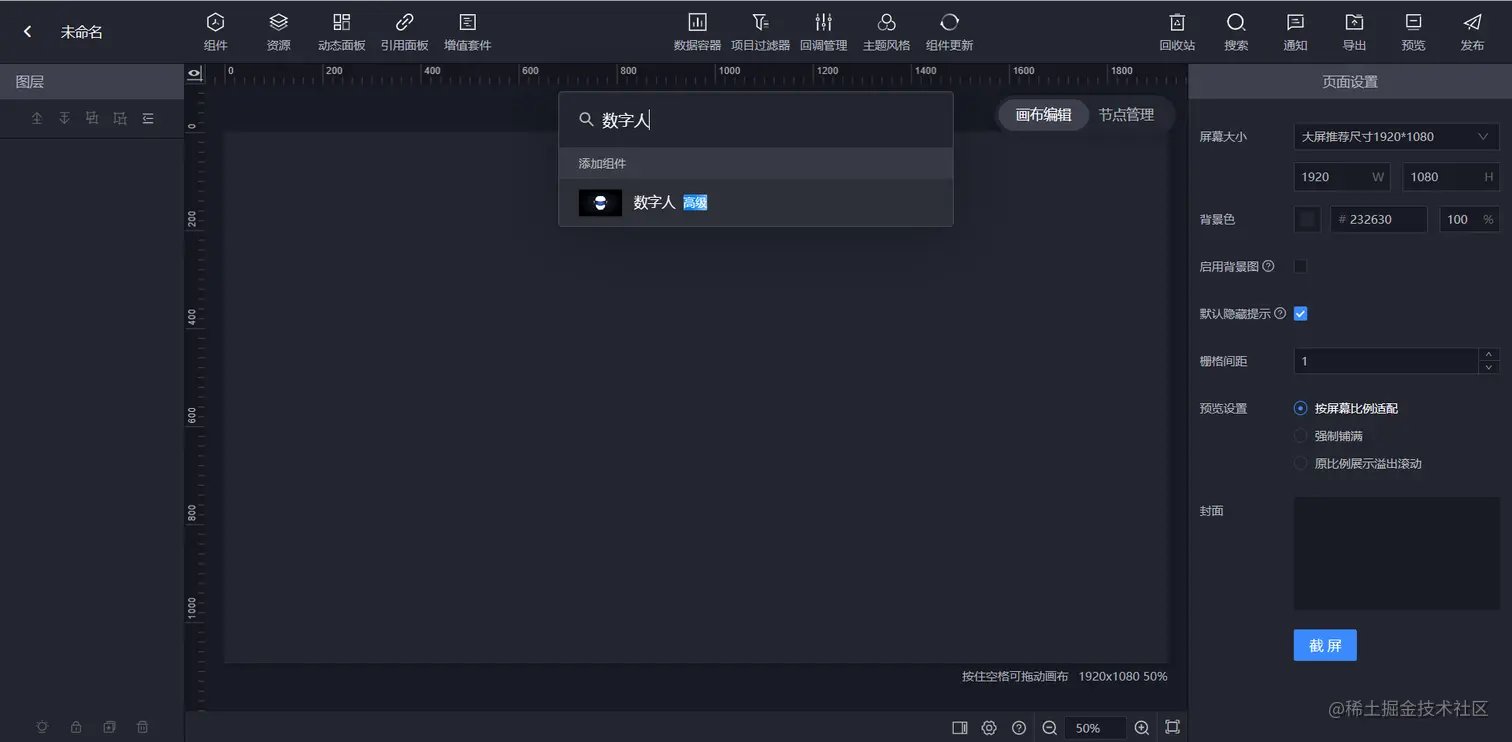
Task: Click the delete trash icon under layers
Action: tap(143, 727)
